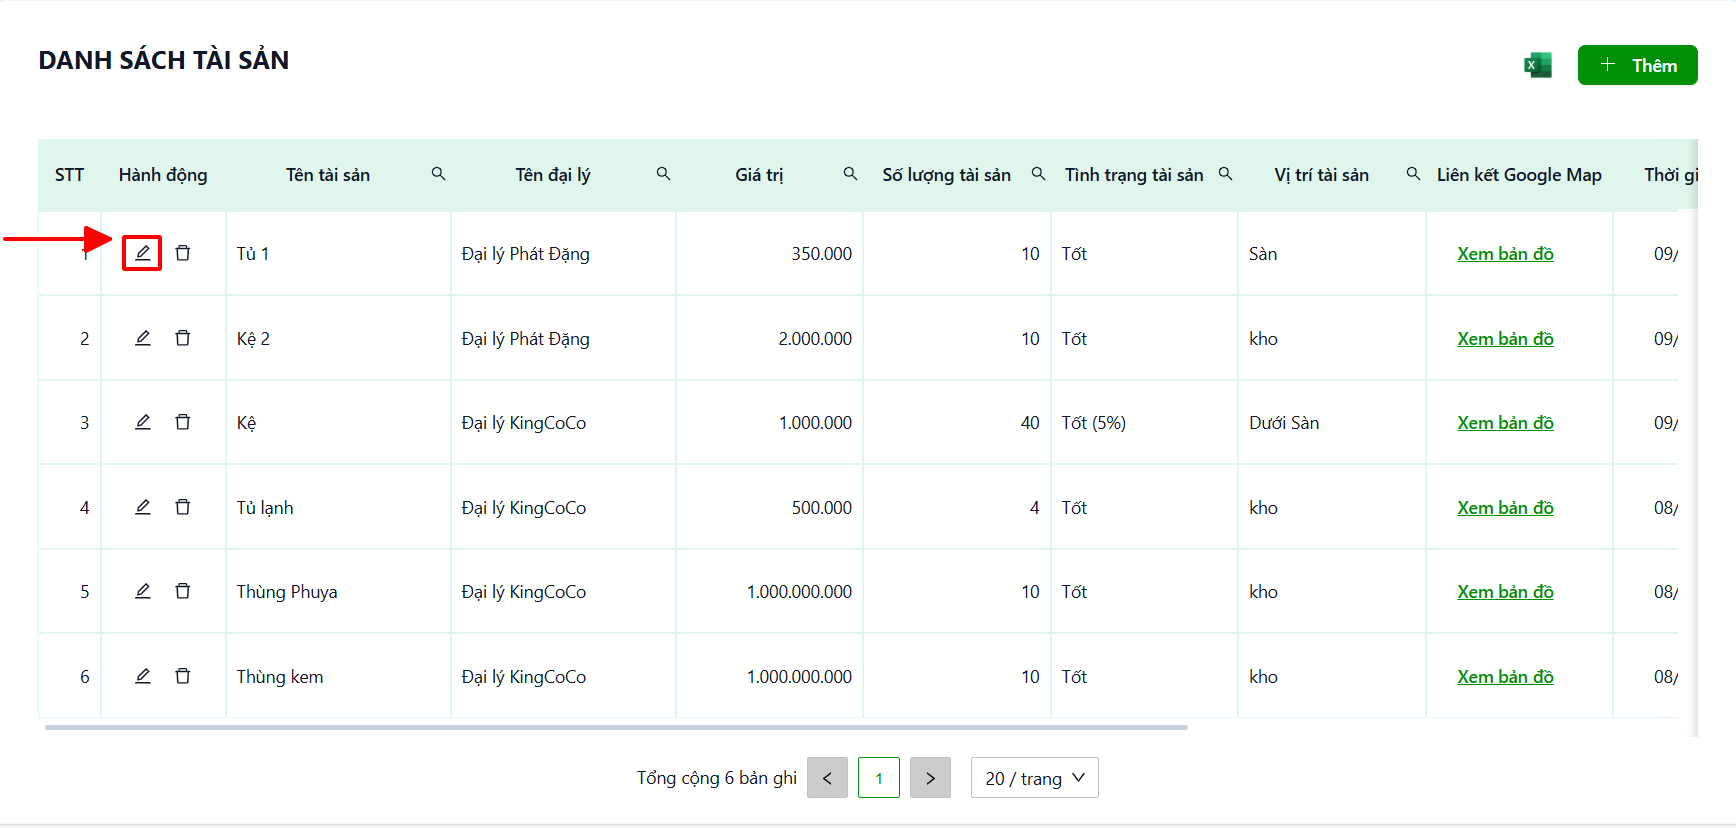The width and height of the screenshot is (1736, 828).
Task: Click the Thùng Phuya asset name
Action: 287,592
